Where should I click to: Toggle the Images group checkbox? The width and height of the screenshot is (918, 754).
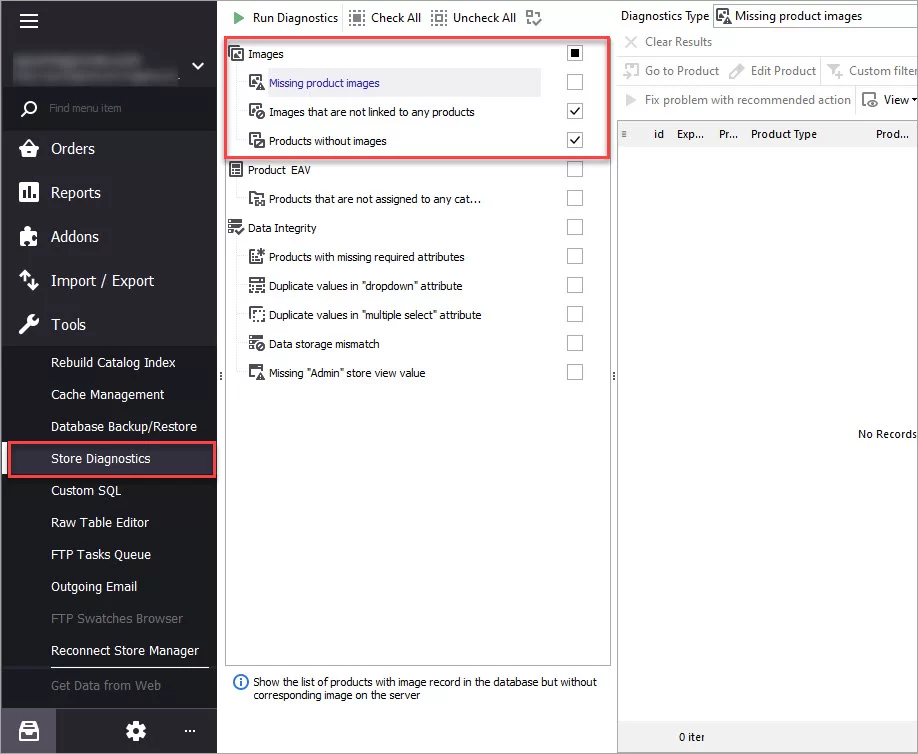(575, 53)
